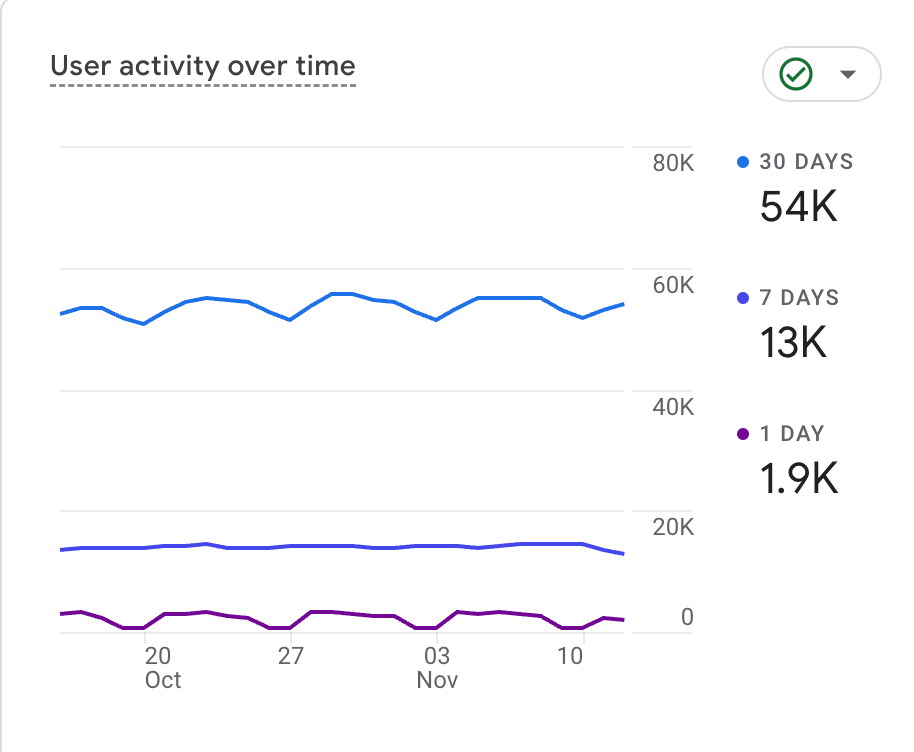Click the 03 Nov date axis label
This screenshot has height=752, width=914.
[x=437, y=667]
